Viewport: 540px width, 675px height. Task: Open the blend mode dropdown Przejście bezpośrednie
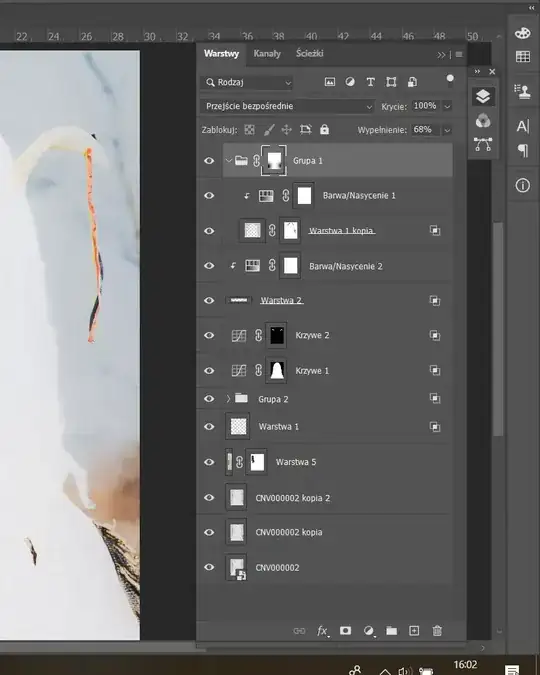pyautogui.click(x=287, y=106)
